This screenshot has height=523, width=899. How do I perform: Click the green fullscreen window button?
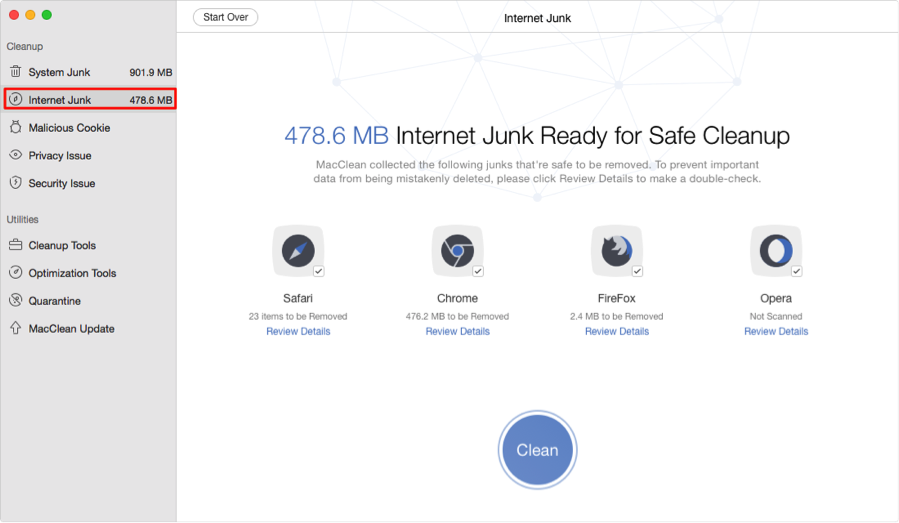click(47, 15)
